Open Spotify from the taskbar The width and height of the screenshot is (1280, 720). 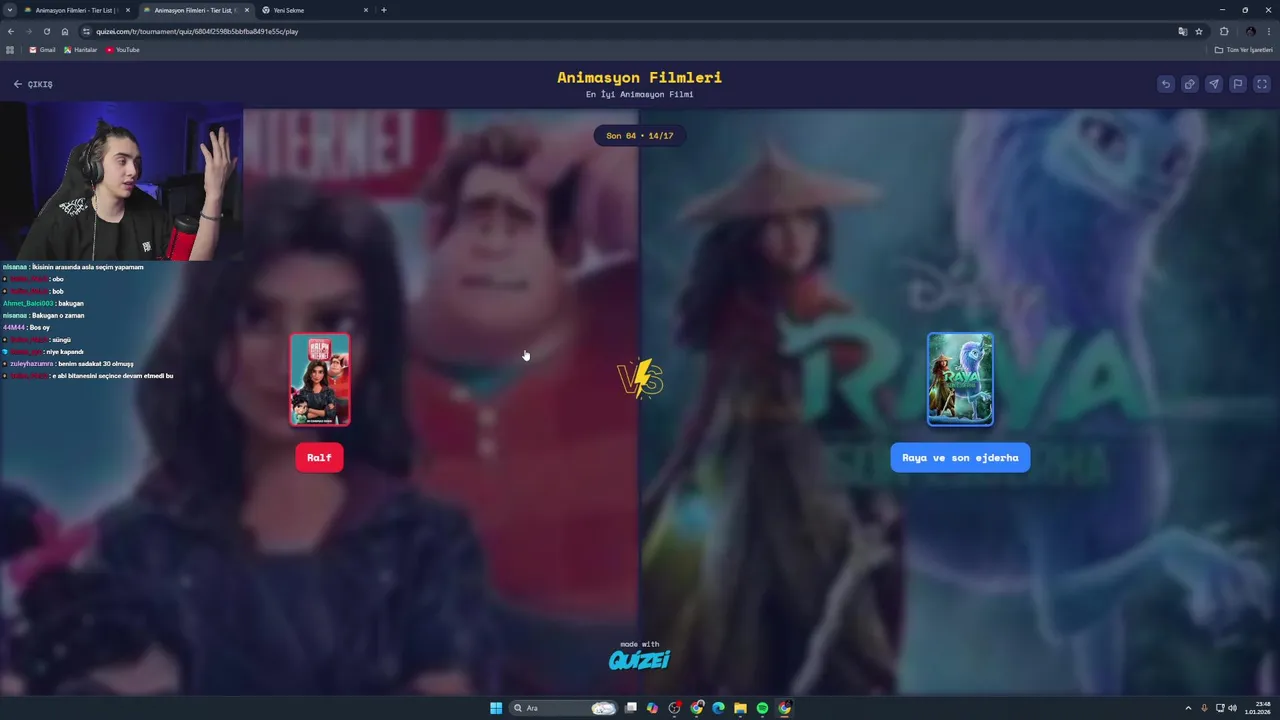[762, 708]
